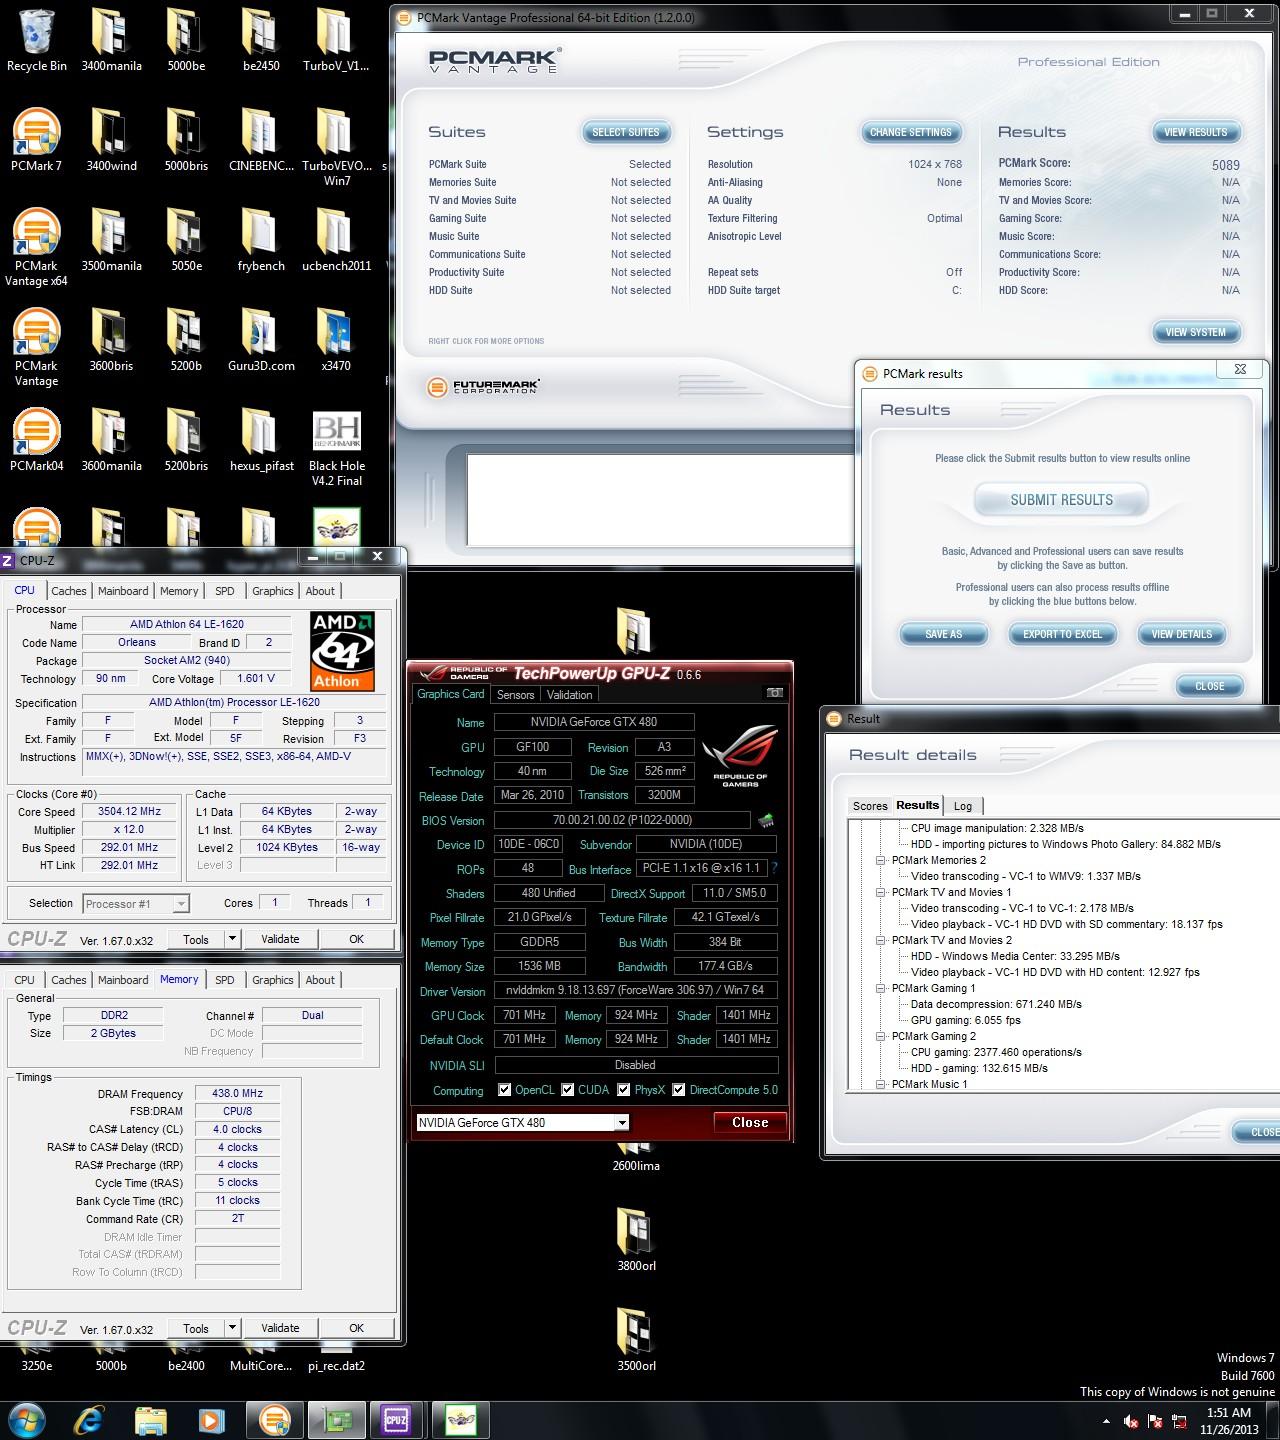Collapse the PCMark TV and Movies 2 node
This screenshot has width=1280, height=1440.
pos(881,940)
